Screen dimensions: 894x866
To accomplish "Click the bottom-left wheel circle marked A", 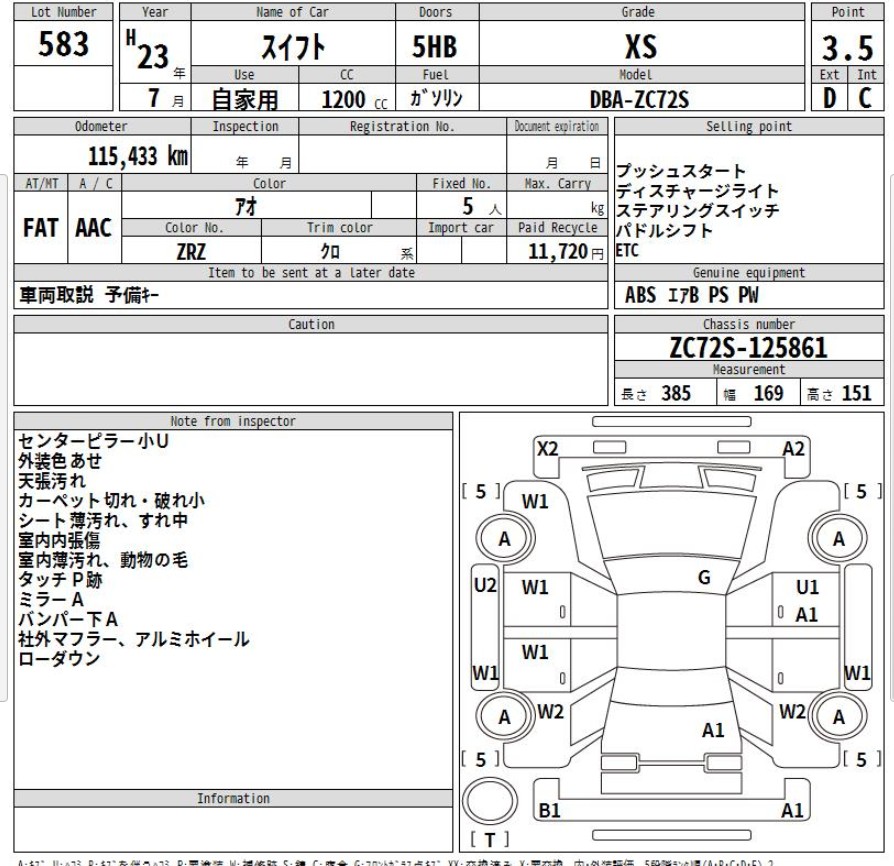I will click(x=505, y=716).
